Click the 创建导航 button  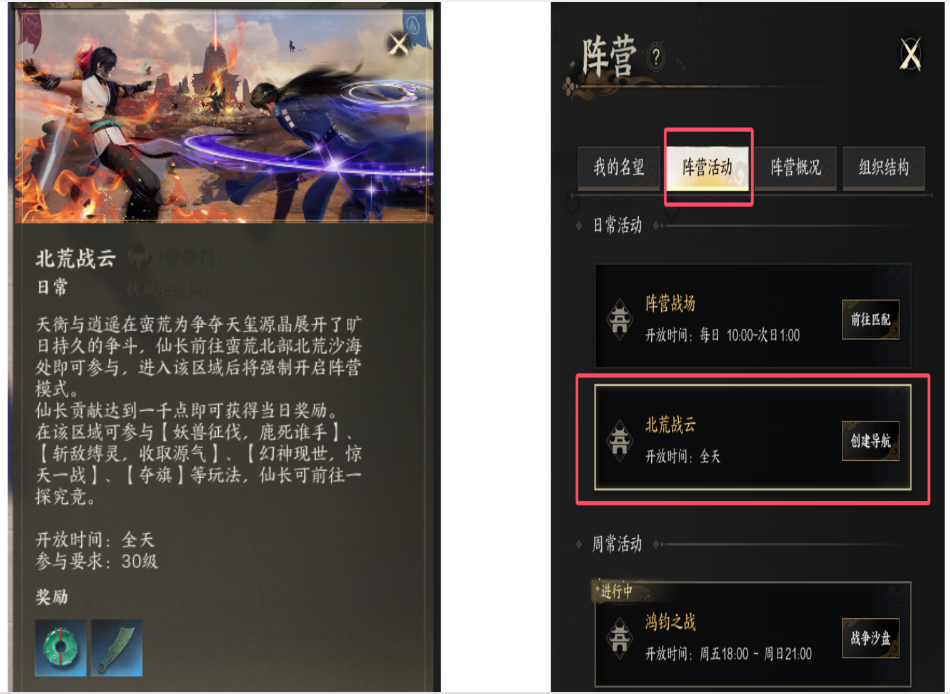871,441
